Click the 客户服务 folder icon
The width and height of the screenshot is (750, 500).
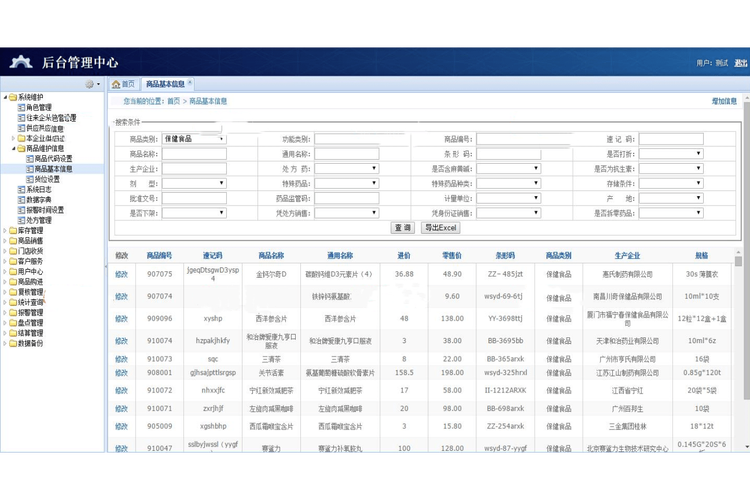(13, 261)
